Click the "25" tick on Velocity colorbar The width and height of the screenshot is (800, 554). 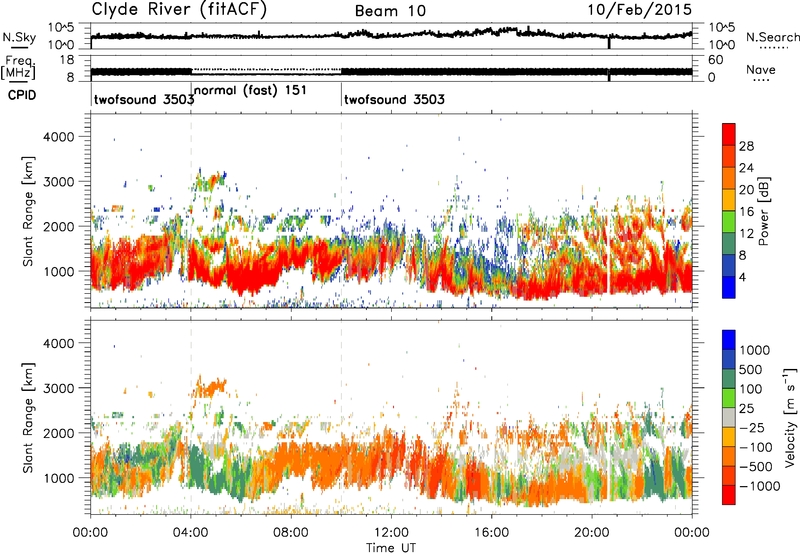pos(746,408)
